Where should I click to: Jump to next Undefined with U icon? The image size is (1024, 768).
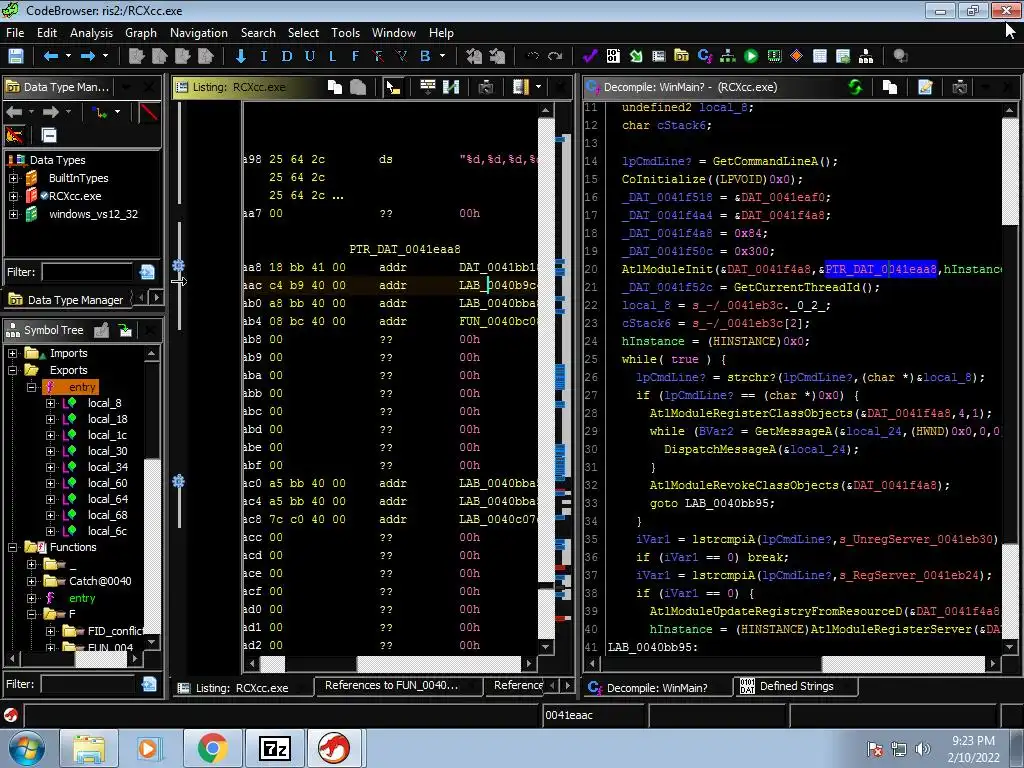pos(310,56)
